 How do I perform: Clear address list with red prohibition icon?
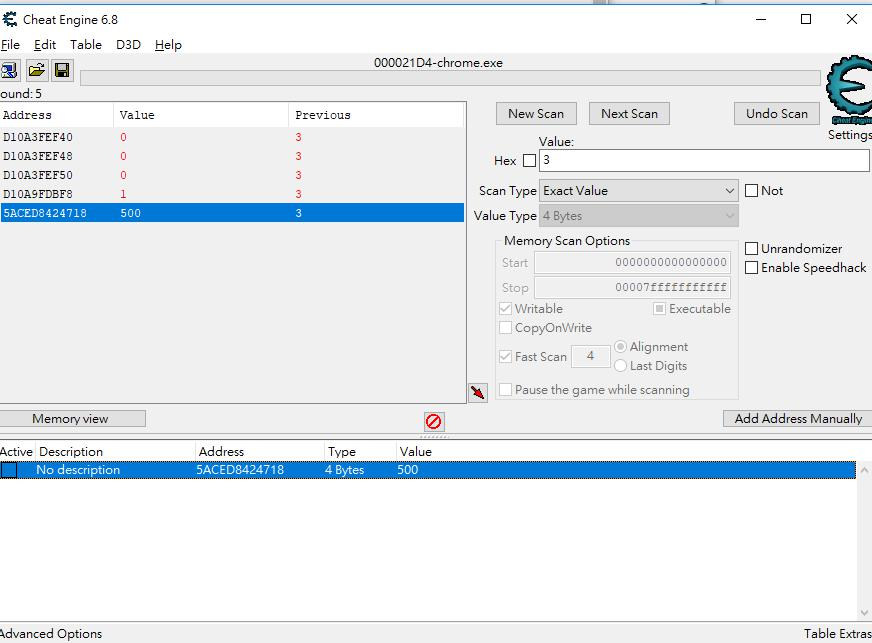pyautogui.click(x=433, y=422)
